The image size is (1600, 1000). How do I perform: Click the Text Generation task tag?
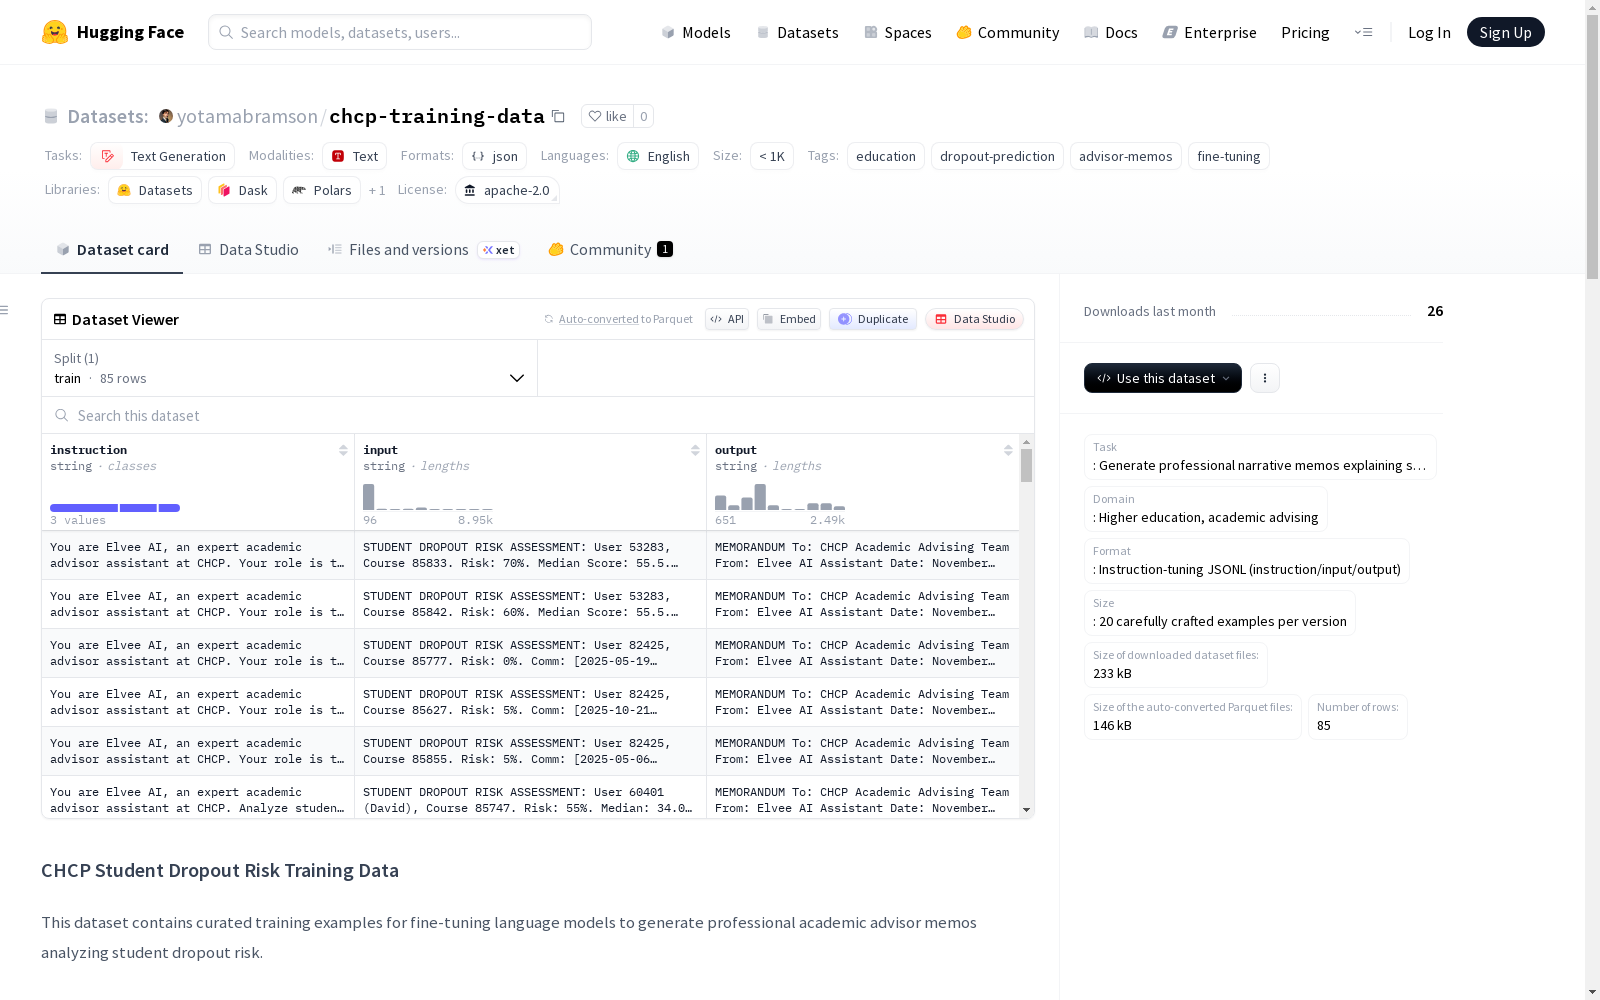(x=163, y=156)
